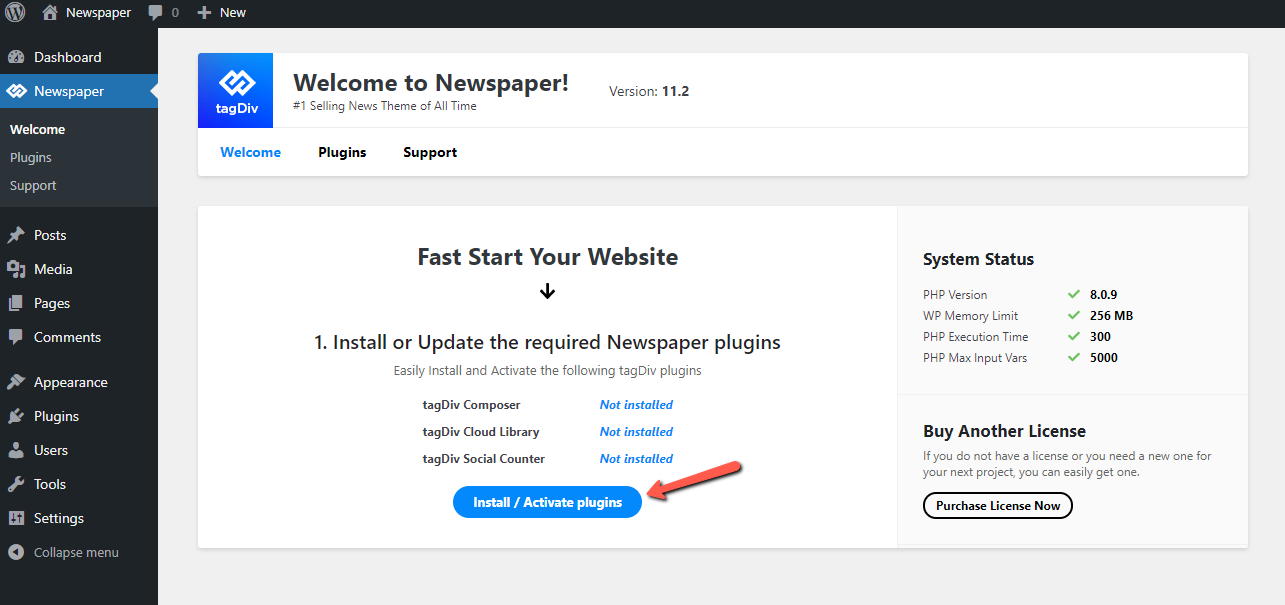Click the WordPress logo icon in admin bar
Image resolution: width=1285 pixels, height=605 pixels.
pyautogui.click(x=15, y=13)
